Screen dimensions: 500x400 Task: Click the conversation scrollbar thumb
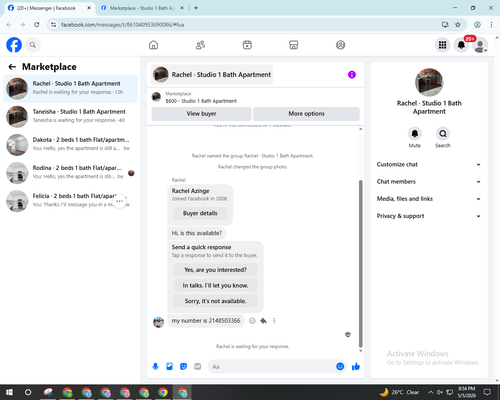360,263
